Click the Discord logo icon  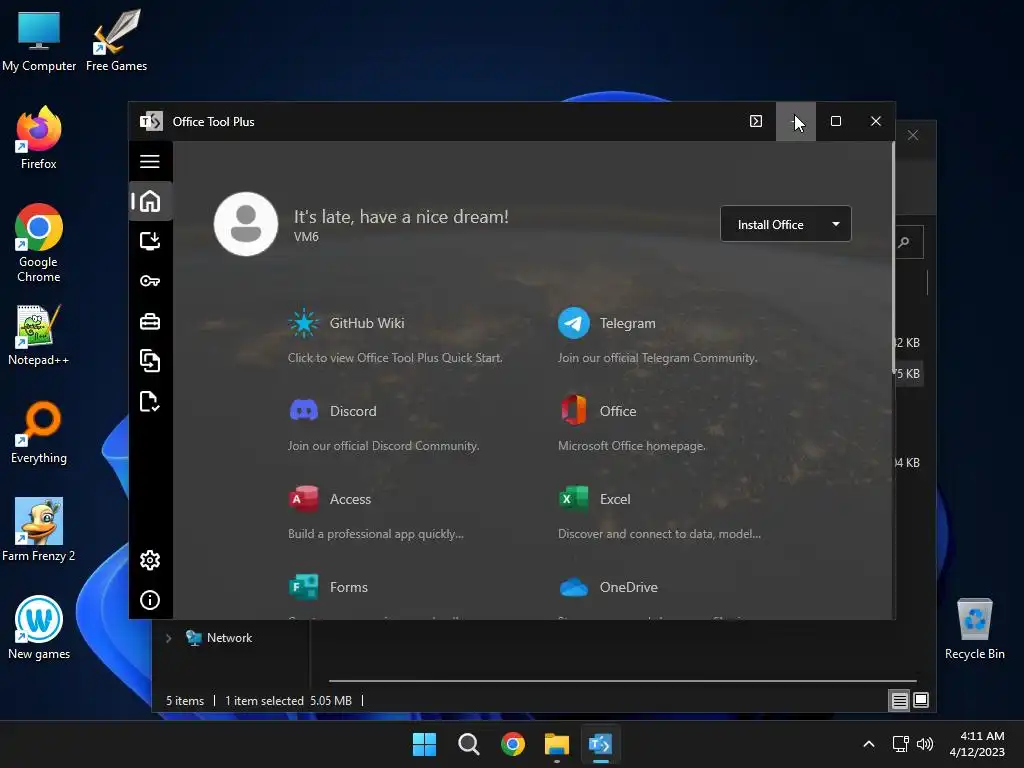click(x=304, y=411)
